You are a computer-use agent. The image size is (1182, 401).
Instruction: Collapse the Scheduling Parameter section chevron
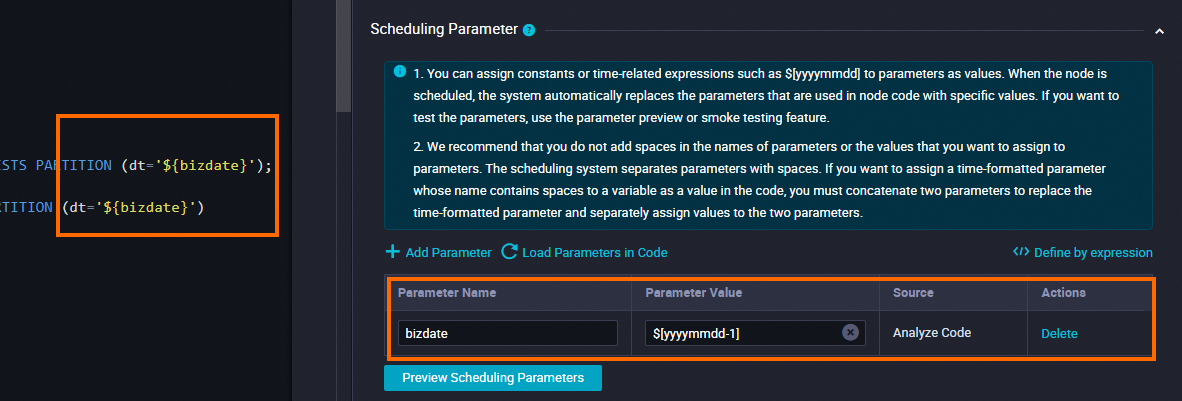[1159, 31]
